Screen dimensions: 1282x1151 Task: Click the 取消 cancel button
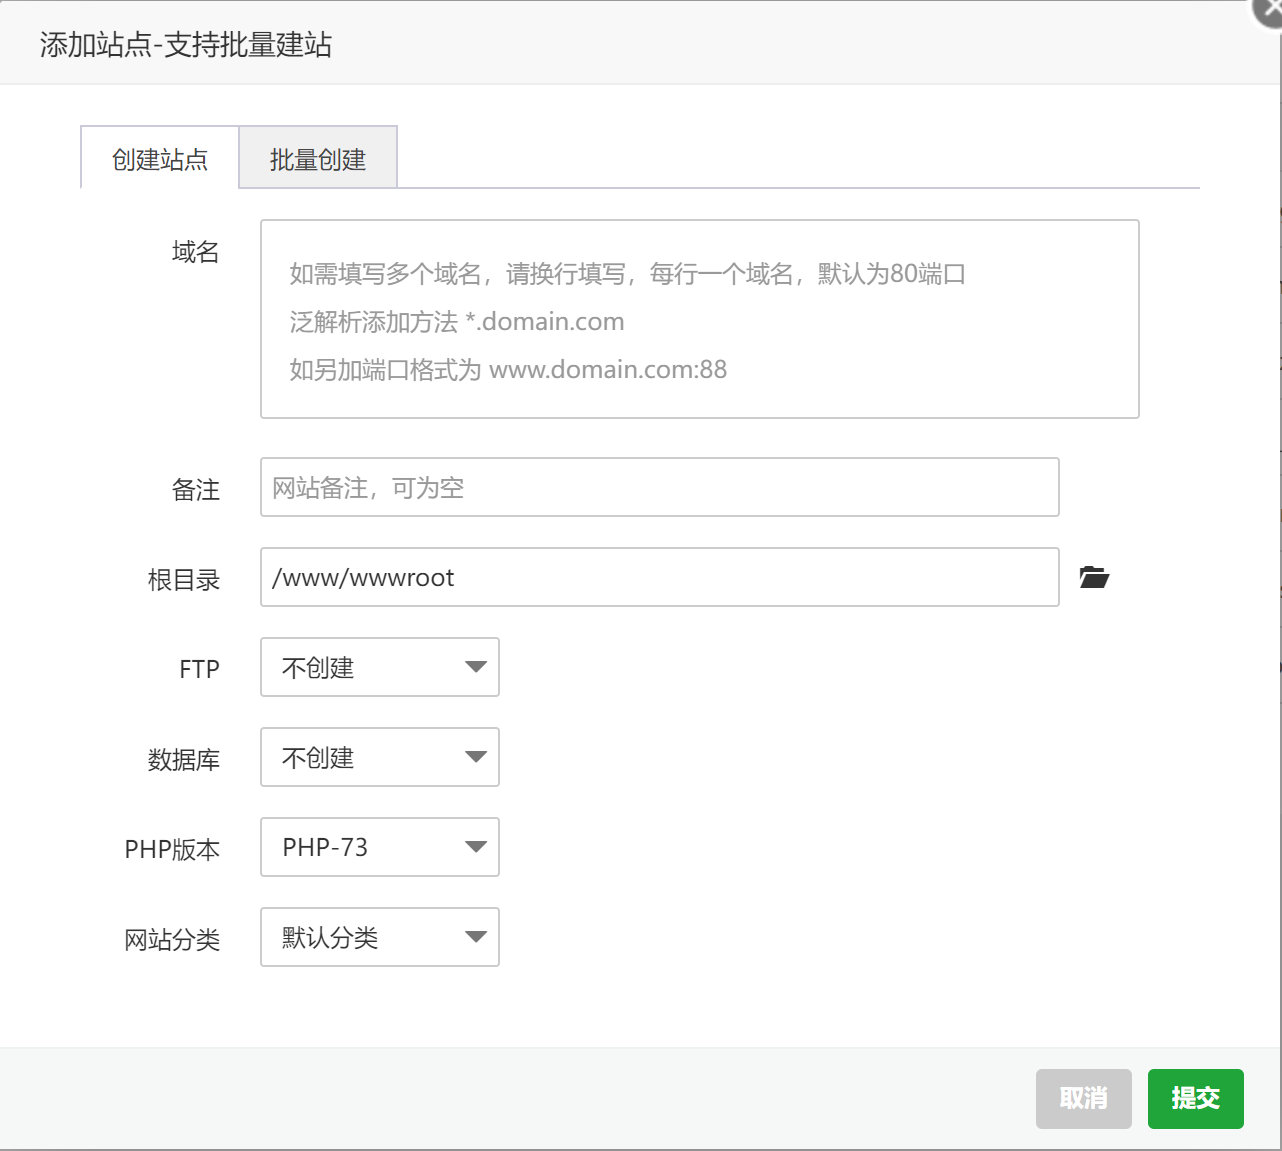pos(1083,1098)
